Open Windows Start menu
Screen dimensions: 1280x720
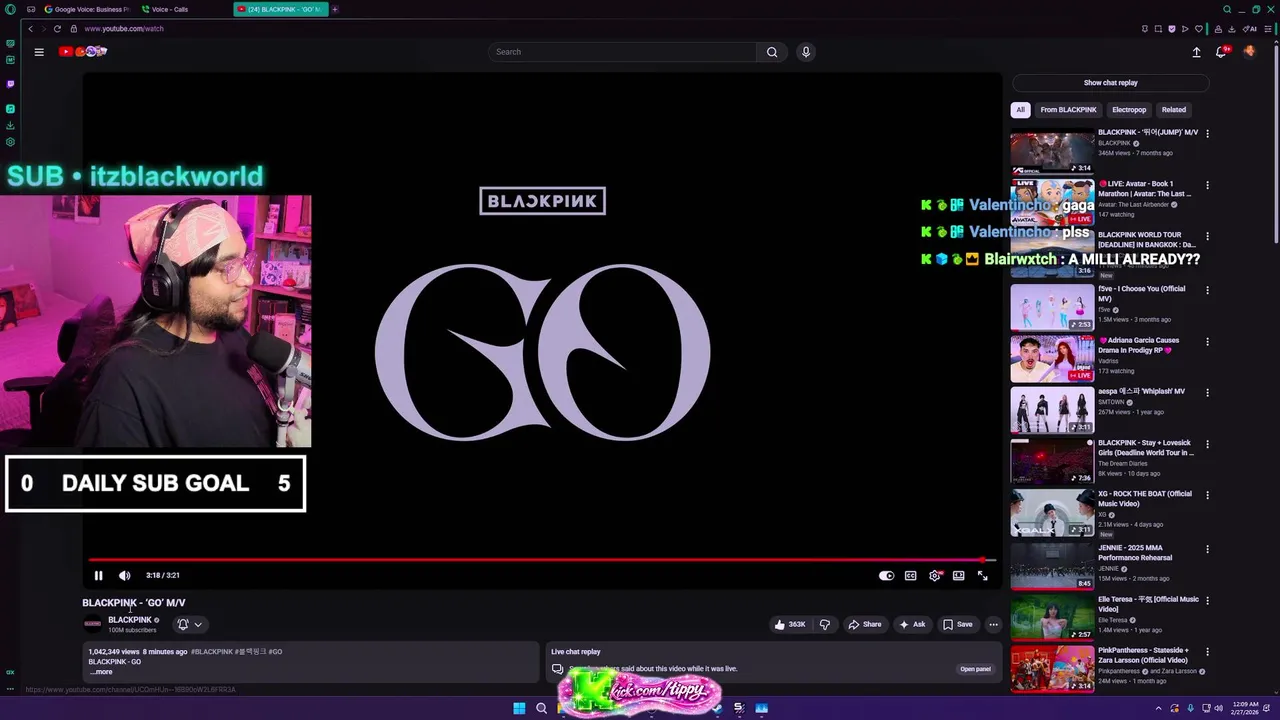pos(519,708)
